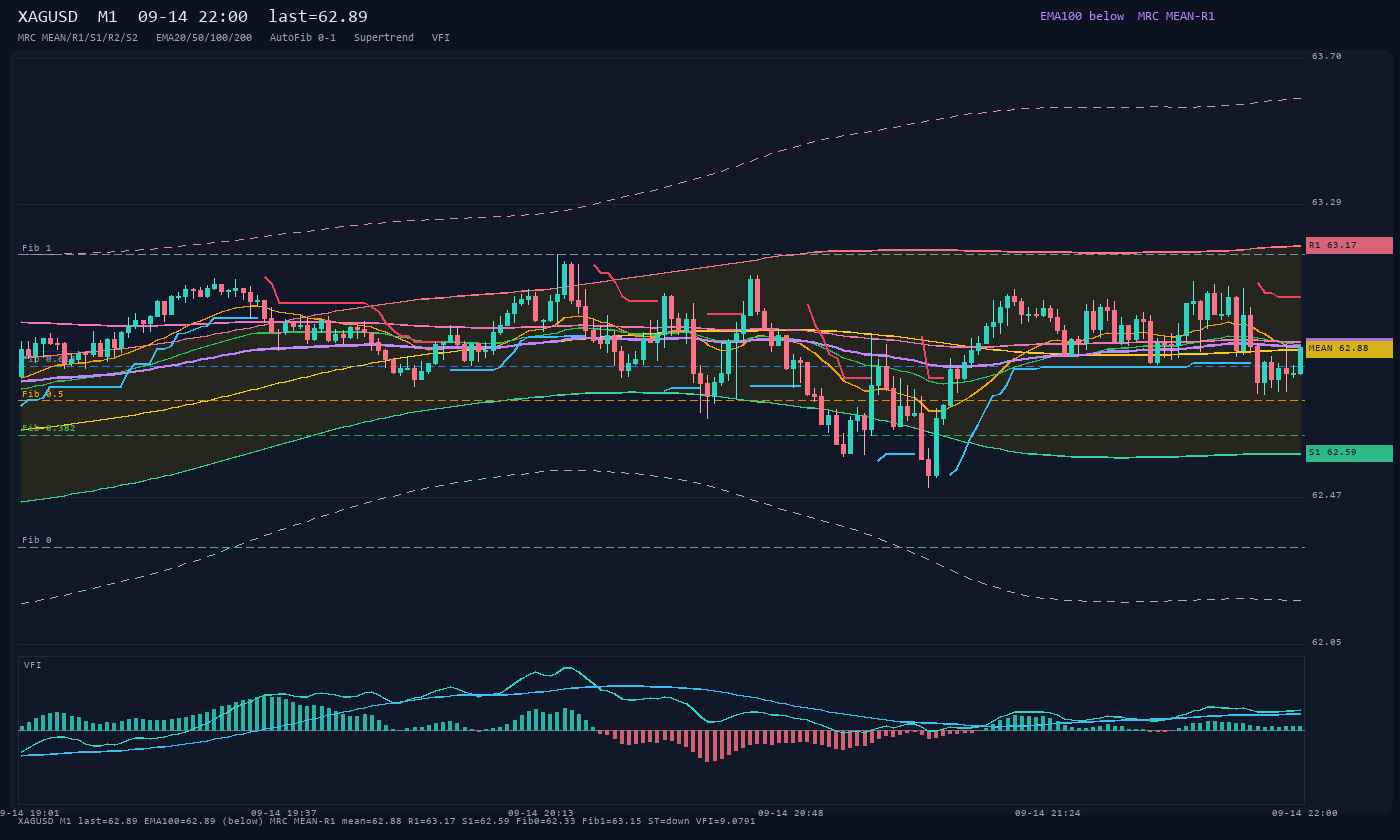The image size is (1400, 840).
Task: Click the 09-14 20:48 time axis label
Action: click(791, 813)
